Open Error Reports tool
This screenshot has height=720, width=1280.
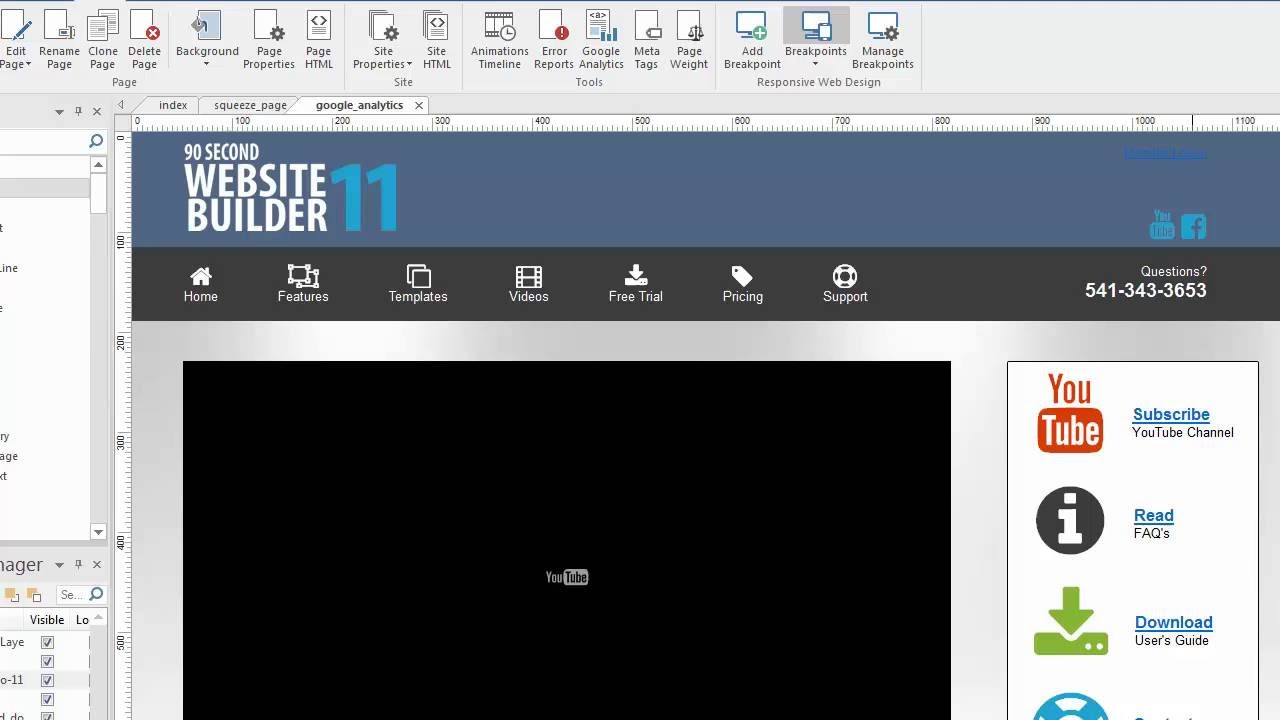click(x=553, y=40)
